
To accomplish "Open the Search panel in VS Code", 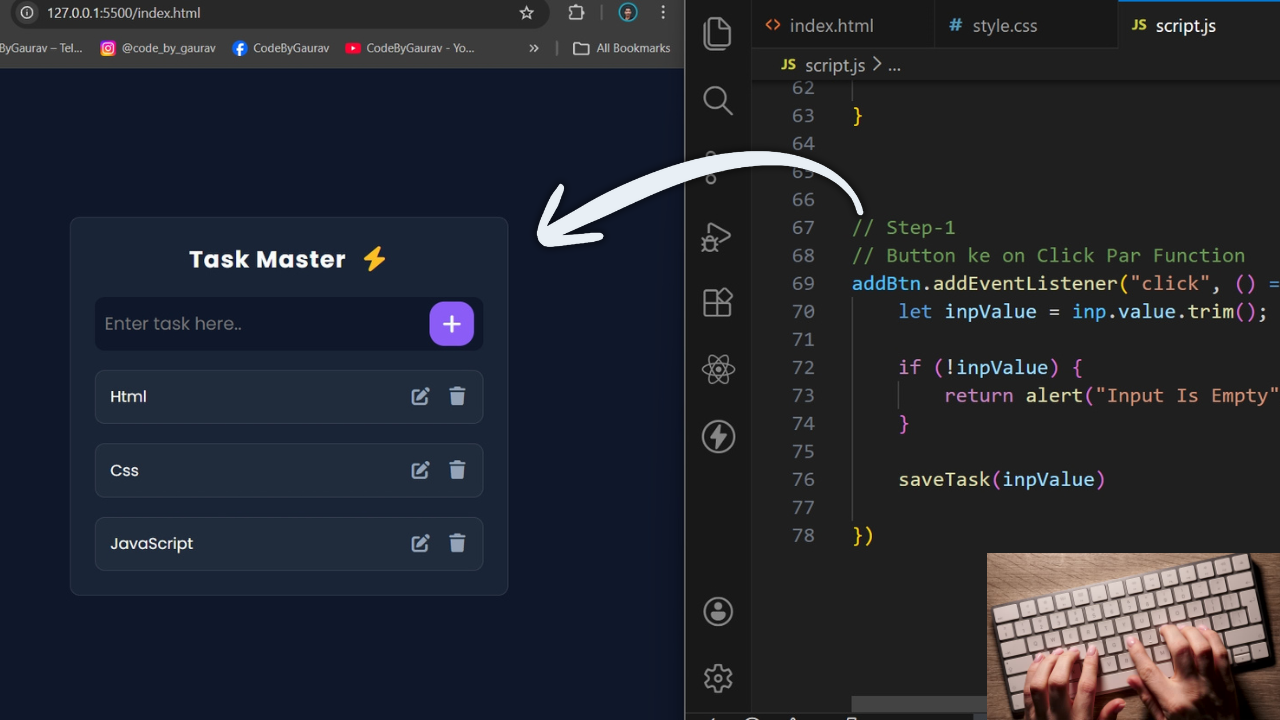I will pyautogui.click(x=717, y=100).
